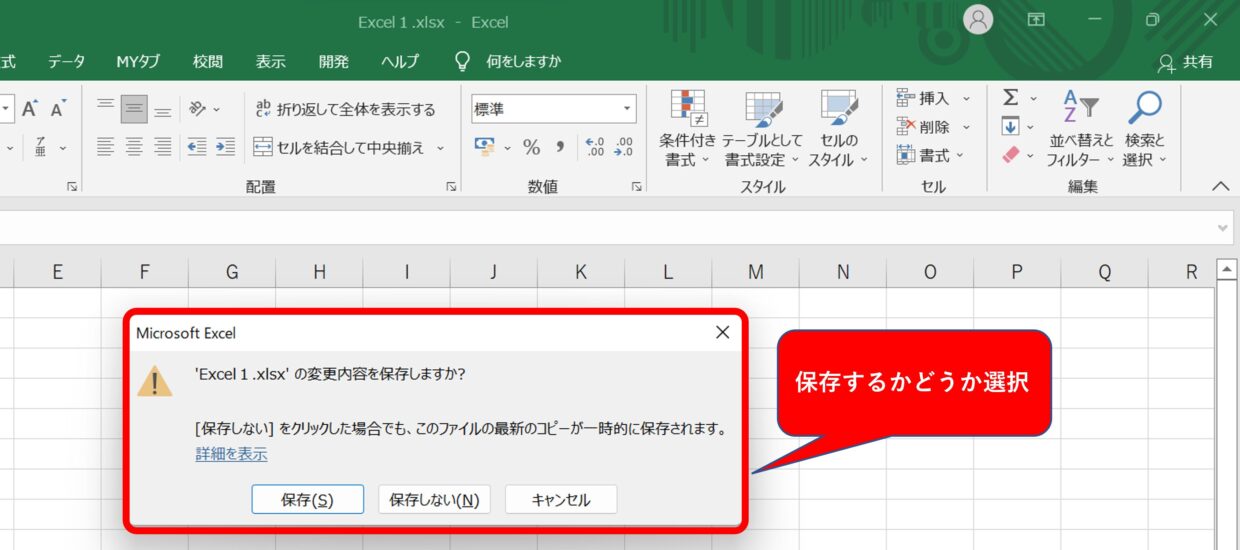Switch to the 校閲 tab
Image resolution: width=1240 pixels, height=550 pixels.
(x=208, y=61)
